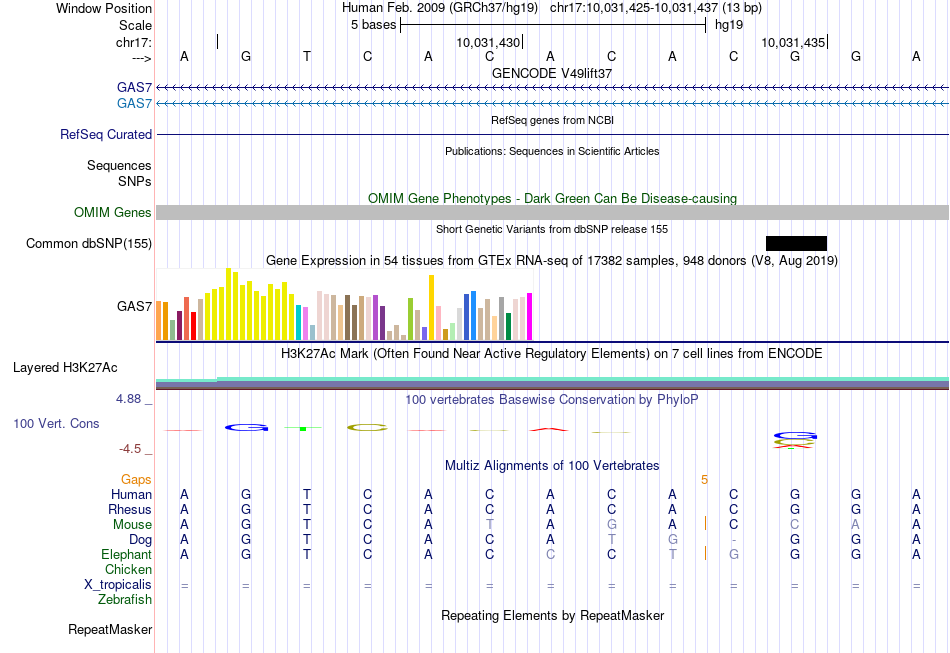Click the GAS7 label beside the GTEx chart
This screenshot has height=653, width=950.
tap(135, 307)
